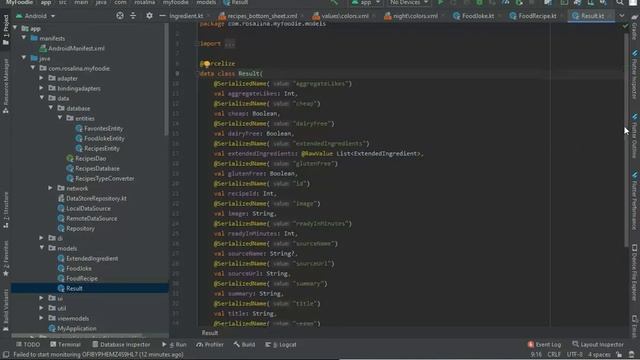Switch to the Ingredient.kt tab

(x=186, y=16)
